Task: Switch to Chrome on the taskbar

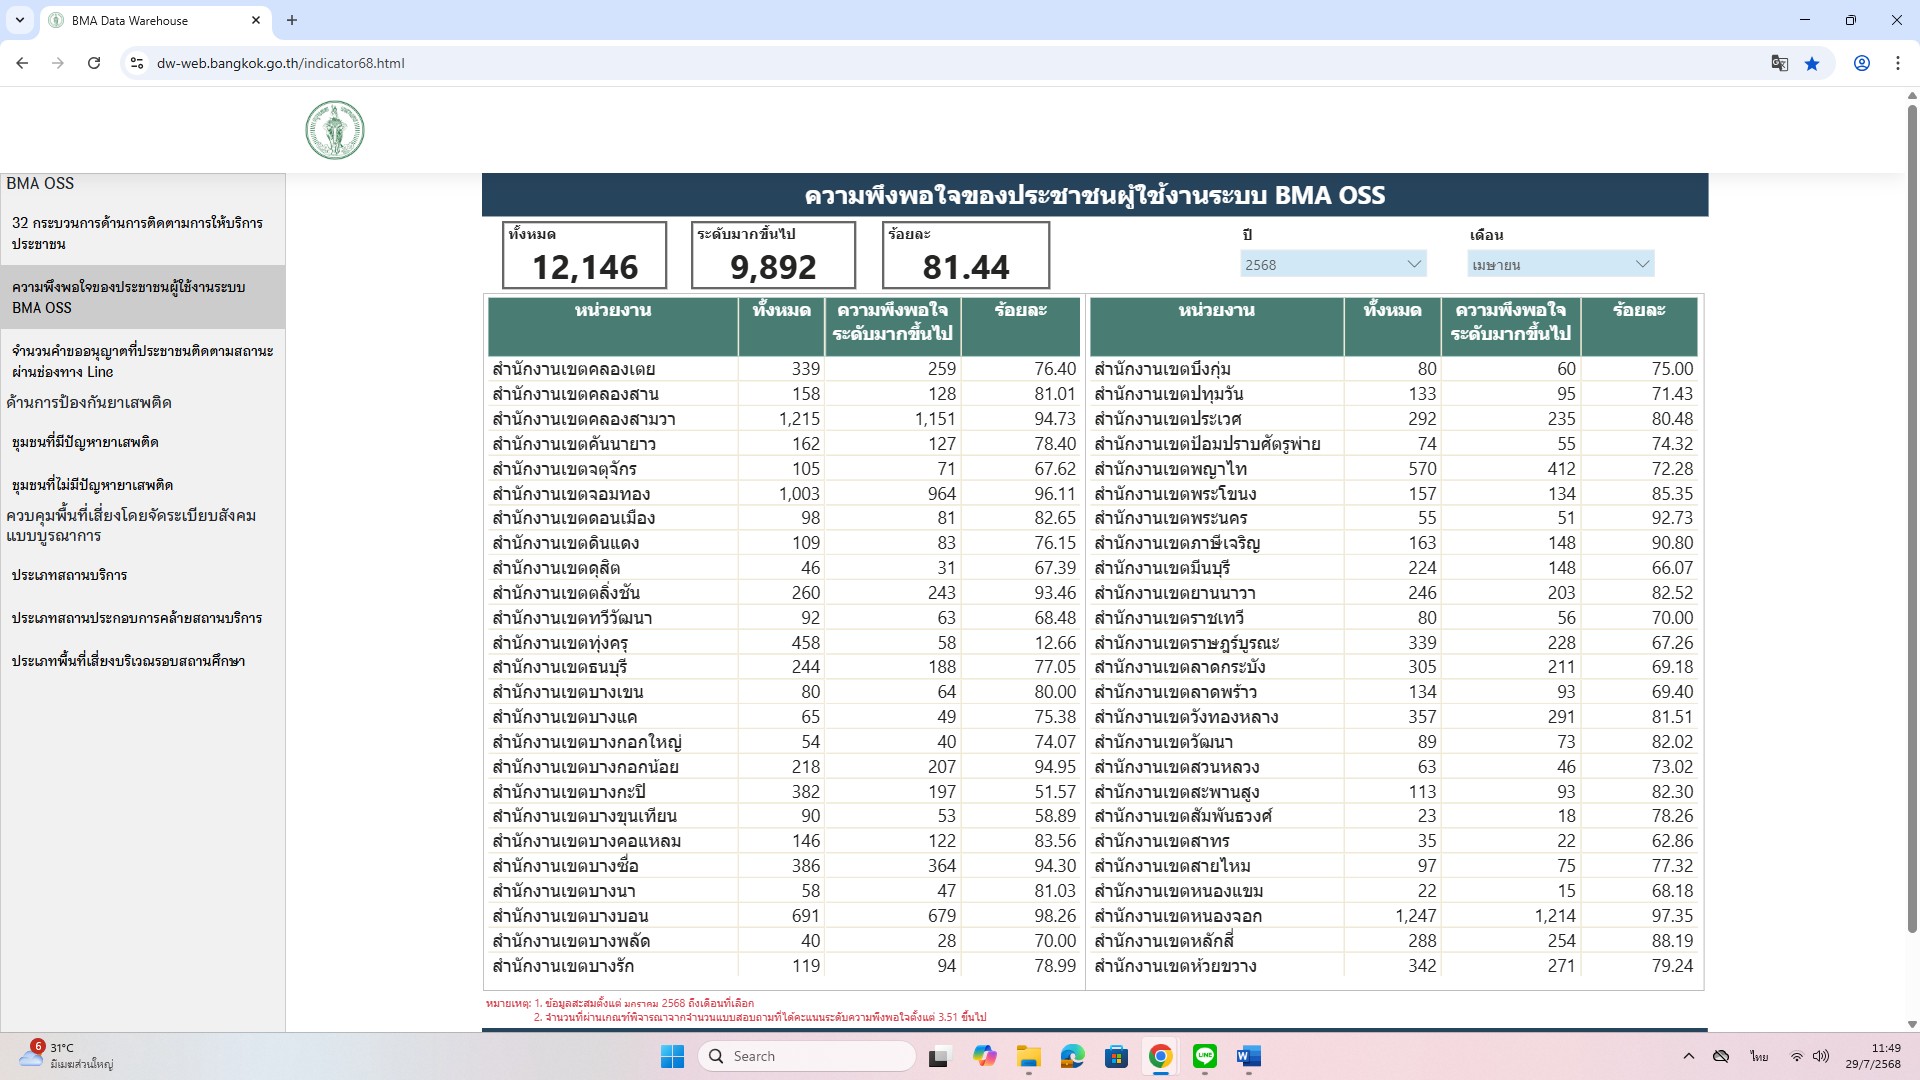Action: pyautogui.click(x=1161, y=1056)
